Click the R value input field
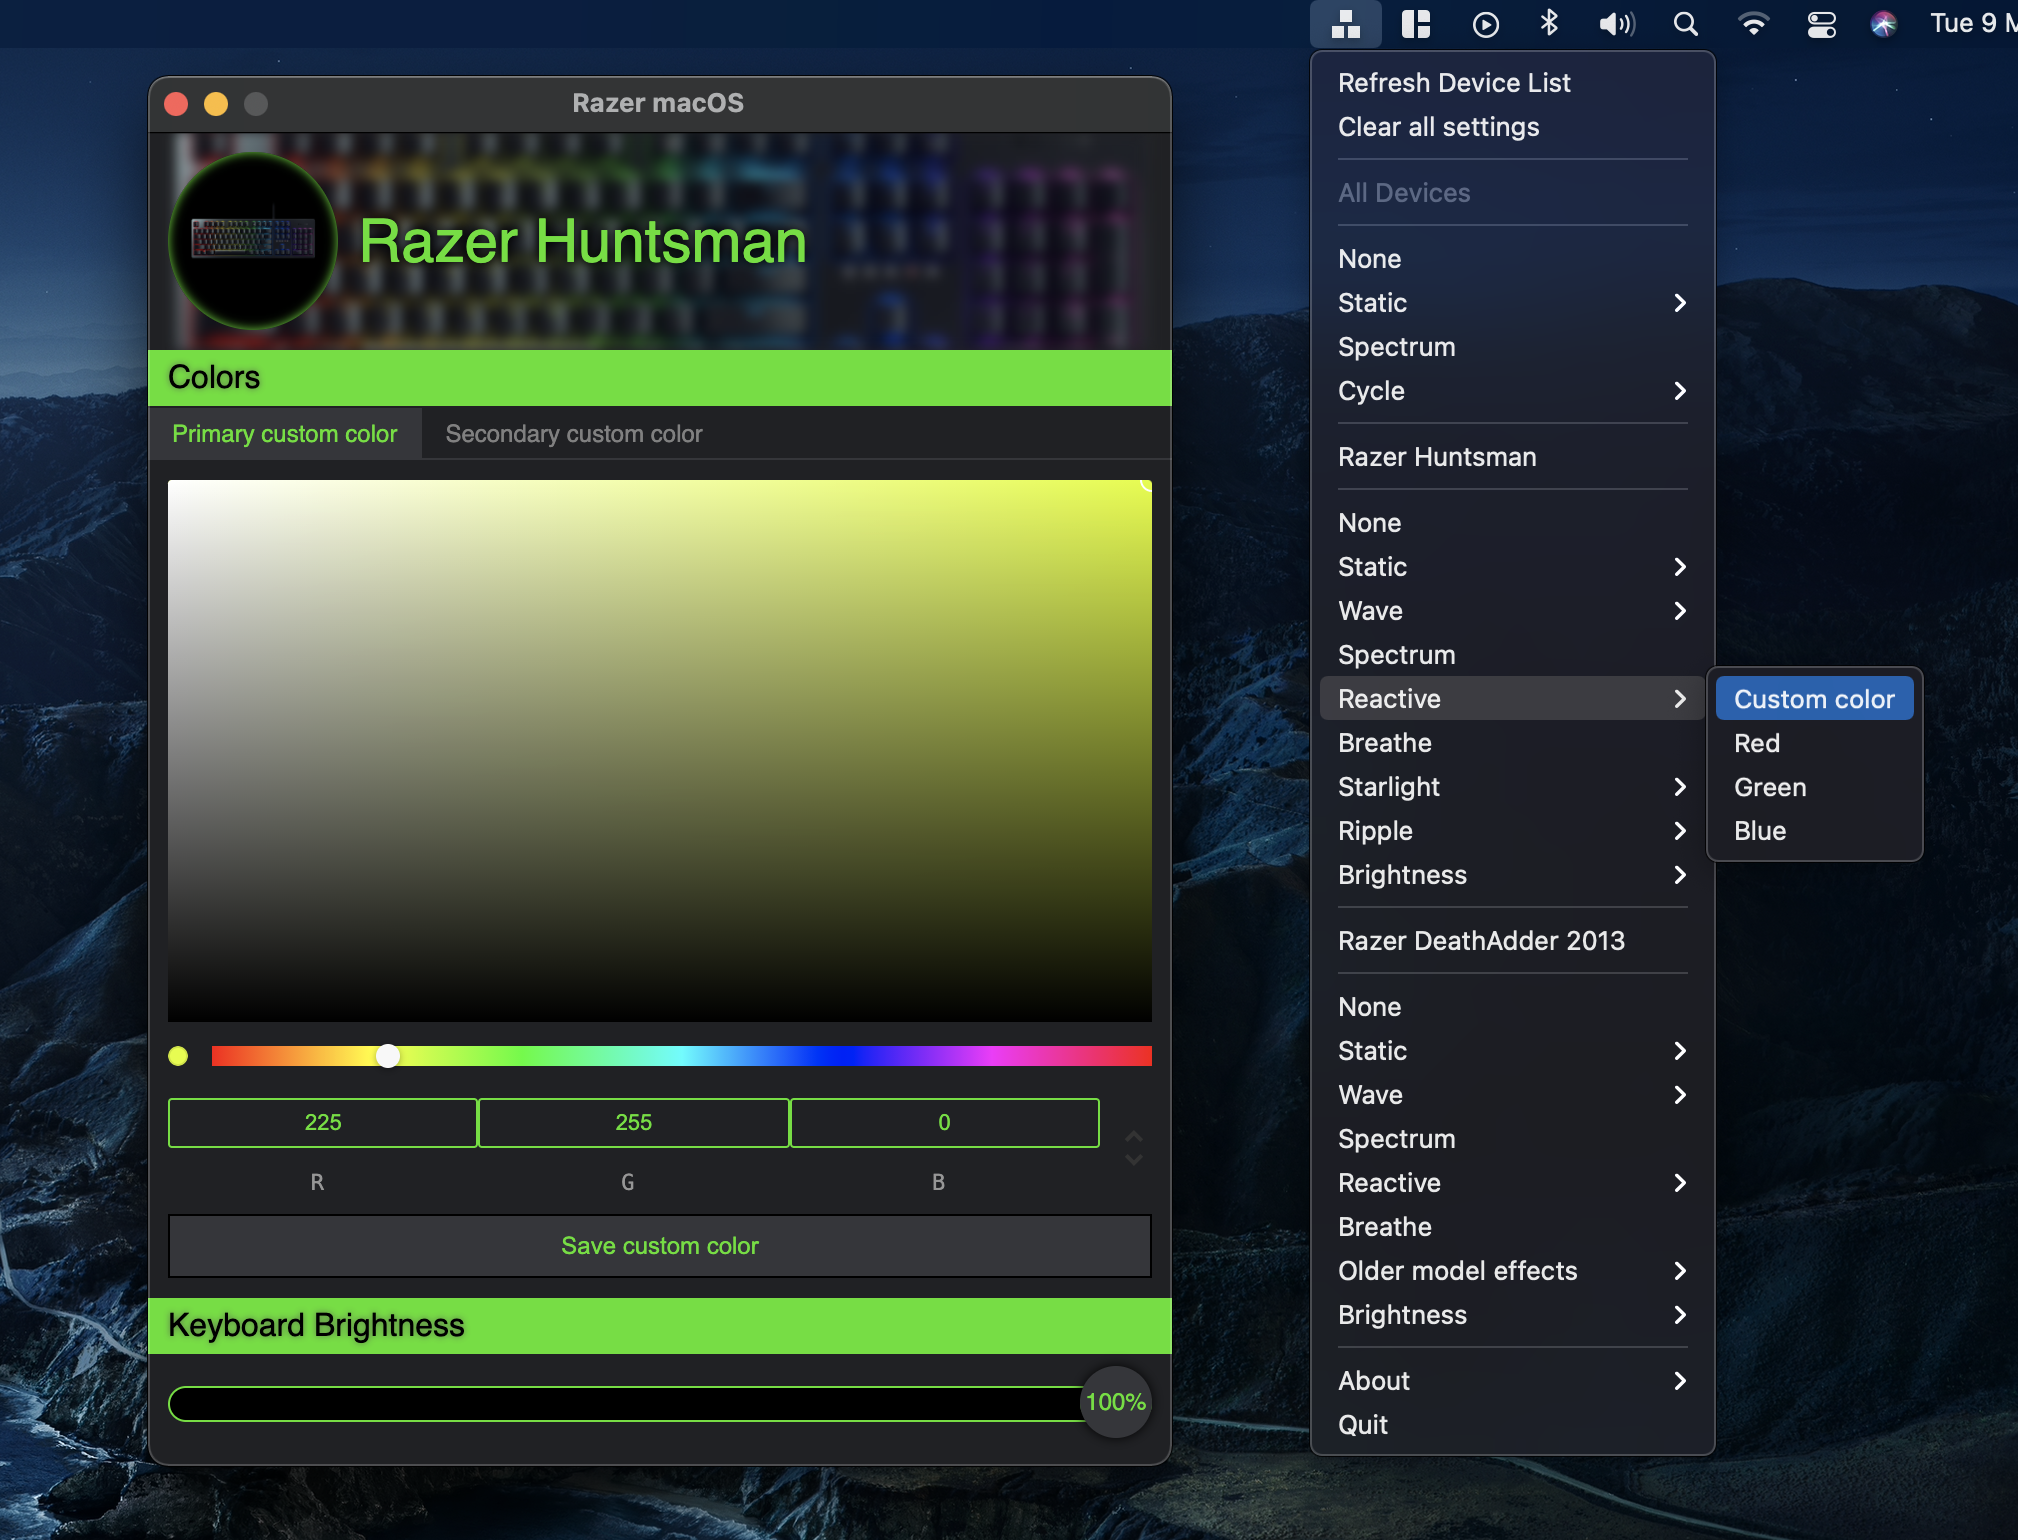 pyautogui.click(x=323, y=1122)
